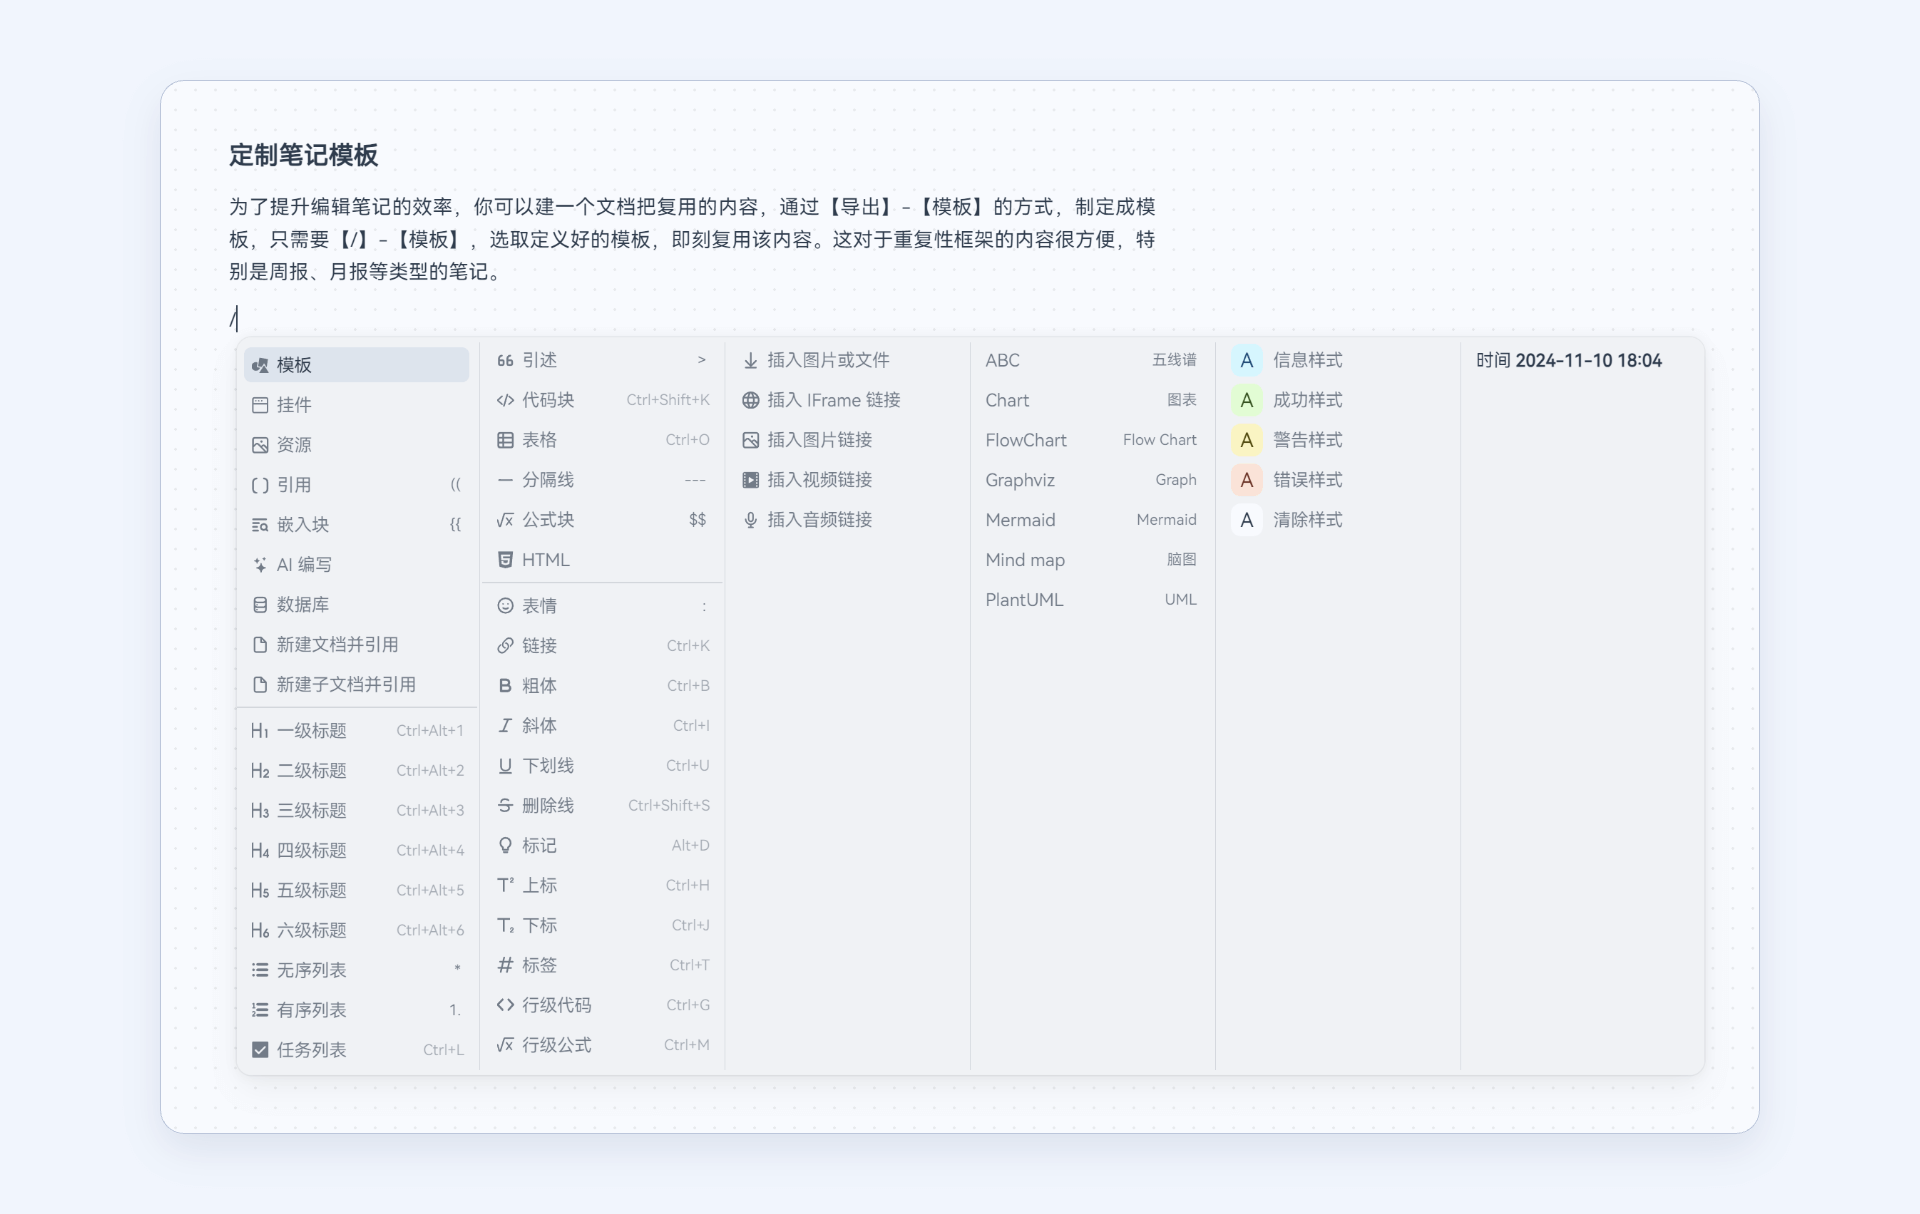Click the H1 一级标题 icon

260,731
